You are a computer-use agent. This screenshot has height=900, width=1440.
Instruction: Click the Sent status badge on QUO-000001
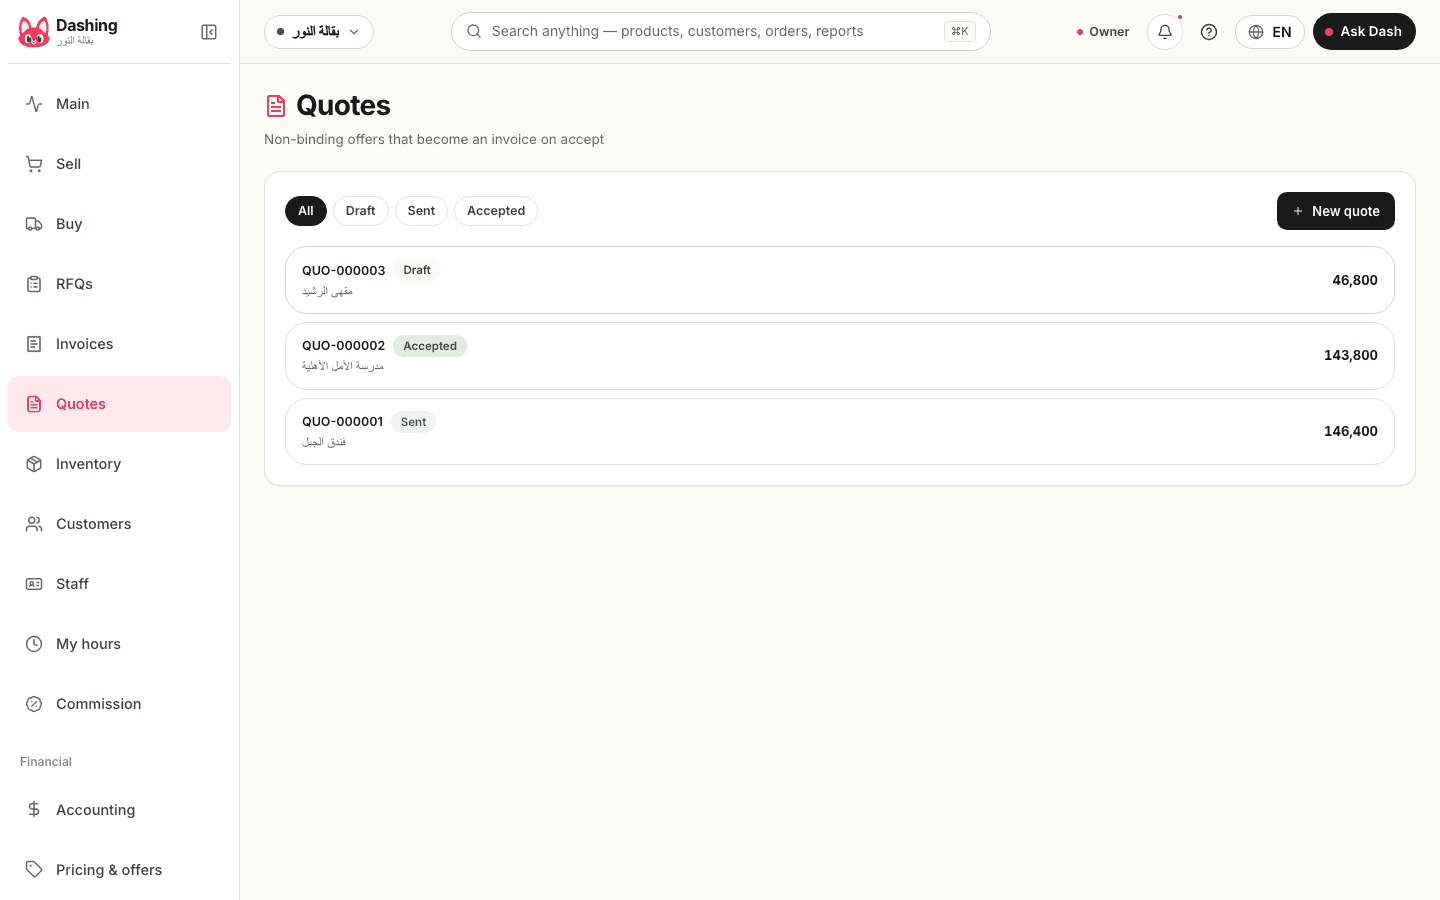click(413, 422)
